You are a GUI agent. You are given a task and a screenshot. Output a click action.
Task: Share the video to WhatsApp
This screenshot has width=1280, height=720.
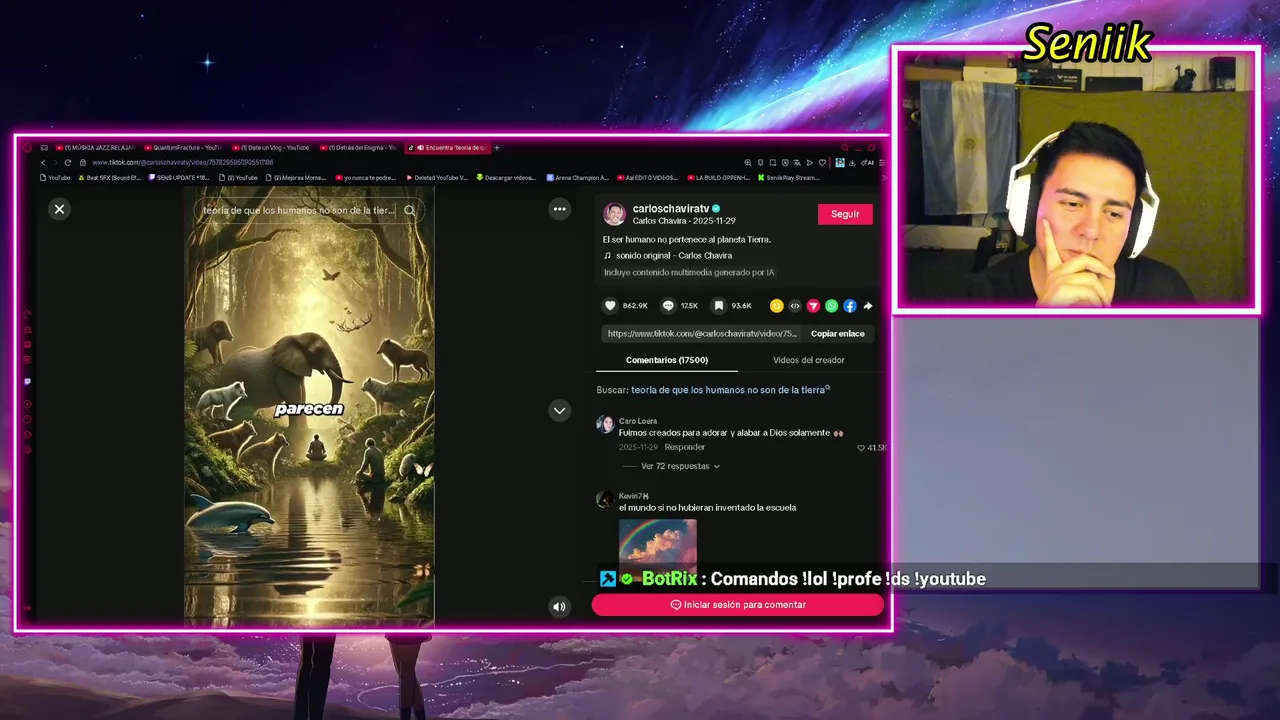click(831, 306)
